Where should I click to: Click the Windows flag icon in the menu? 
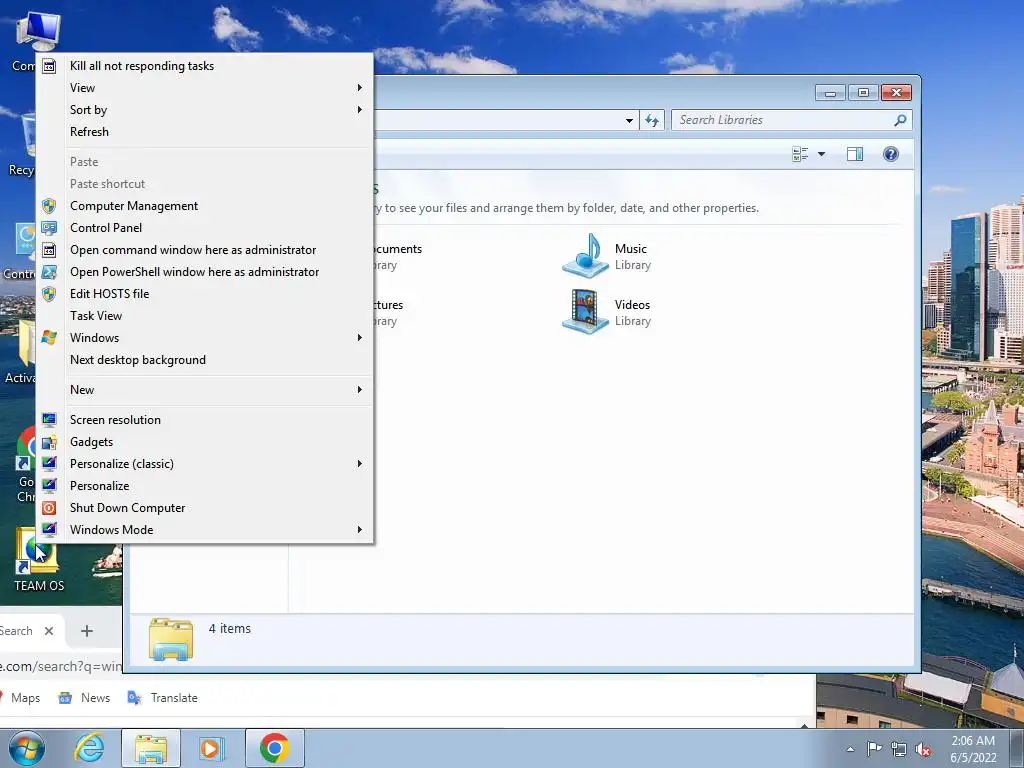(49, 338)
